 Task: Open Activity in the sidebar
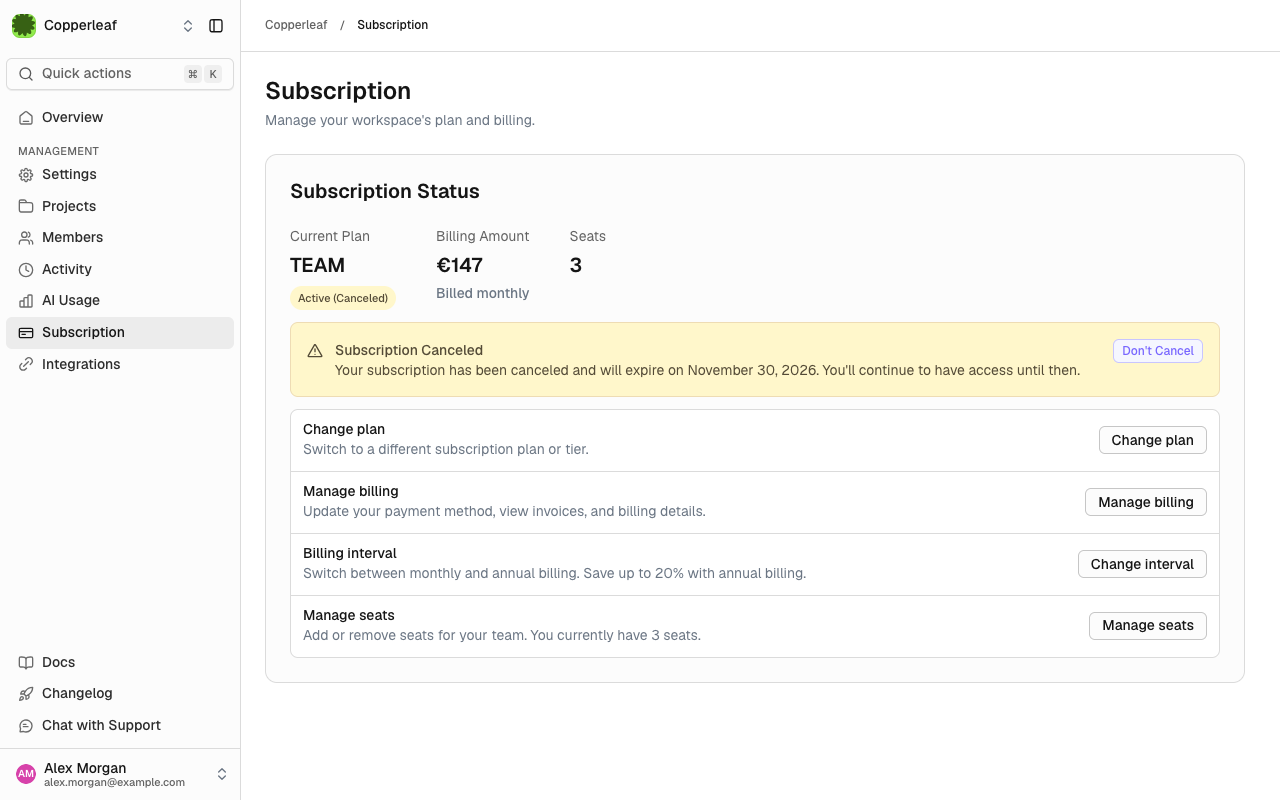(x=120, y=270)
